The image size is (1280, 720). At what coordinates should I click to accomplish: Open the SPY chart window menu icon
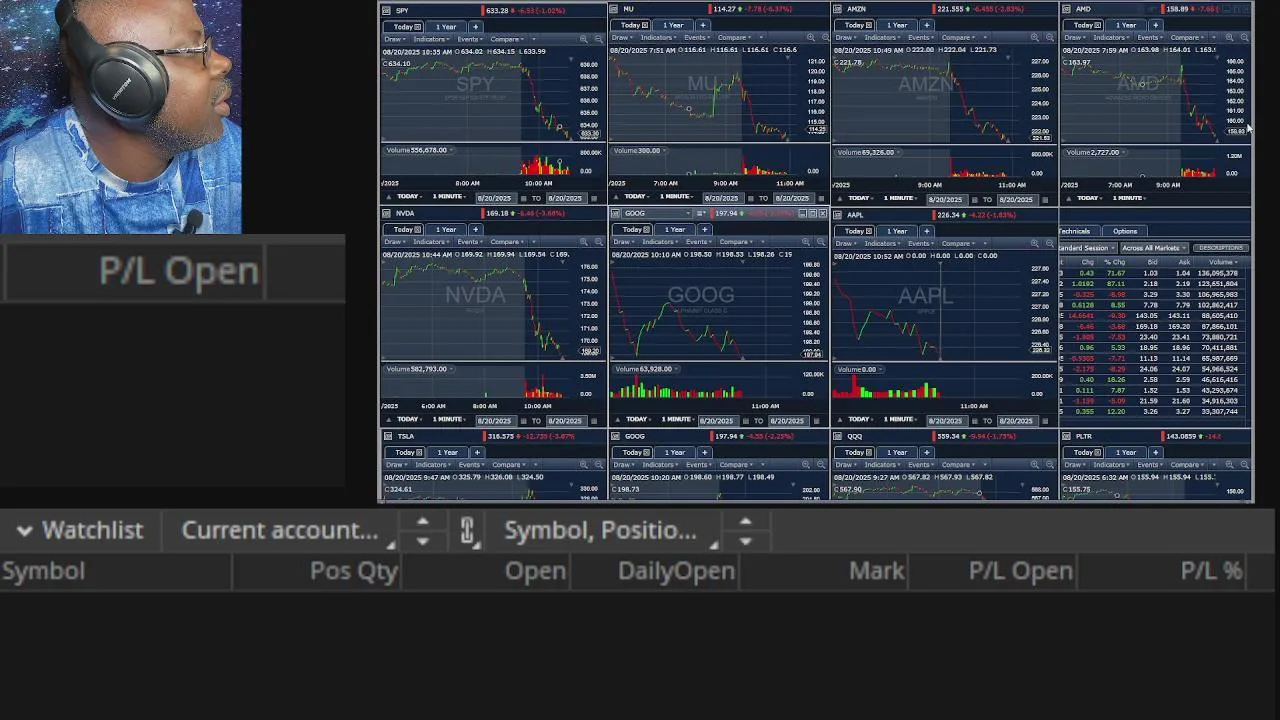click(386, 10)
